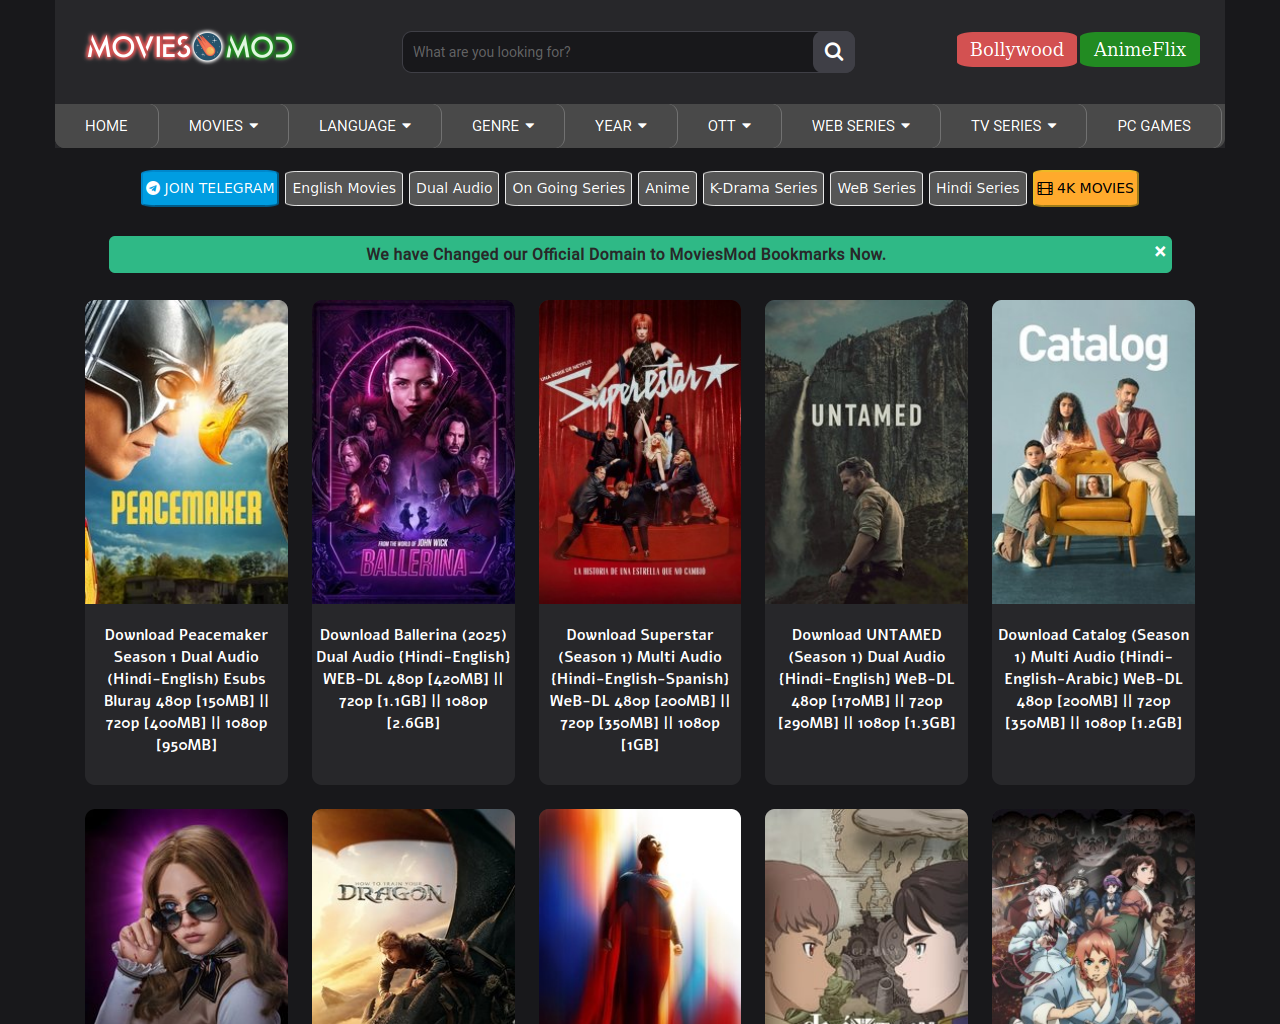The width and height of the screenshot is (1280, 1024).
Task: Expand the YEAR dropdown menu
Action: [621, 126]
